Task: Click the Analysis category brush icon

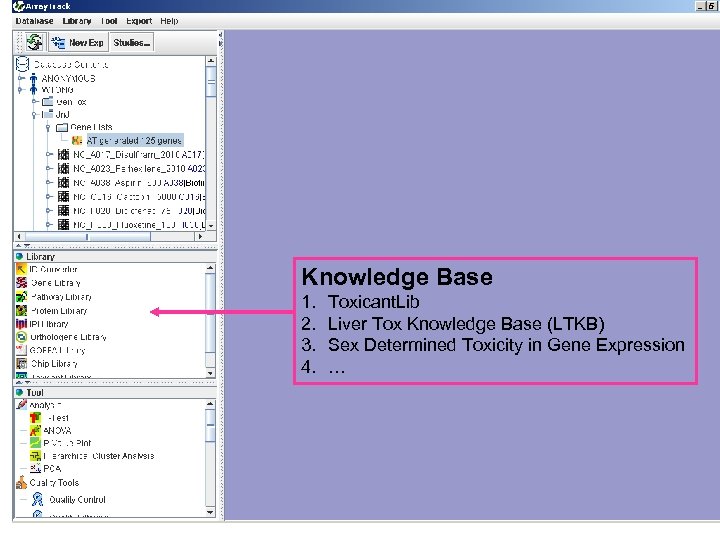Action: [21, 405]
